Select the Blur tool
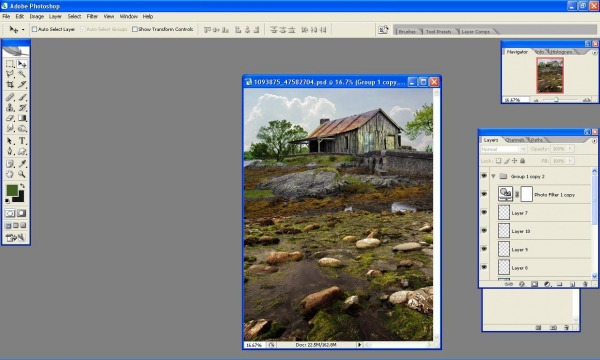 pos(10,128)
